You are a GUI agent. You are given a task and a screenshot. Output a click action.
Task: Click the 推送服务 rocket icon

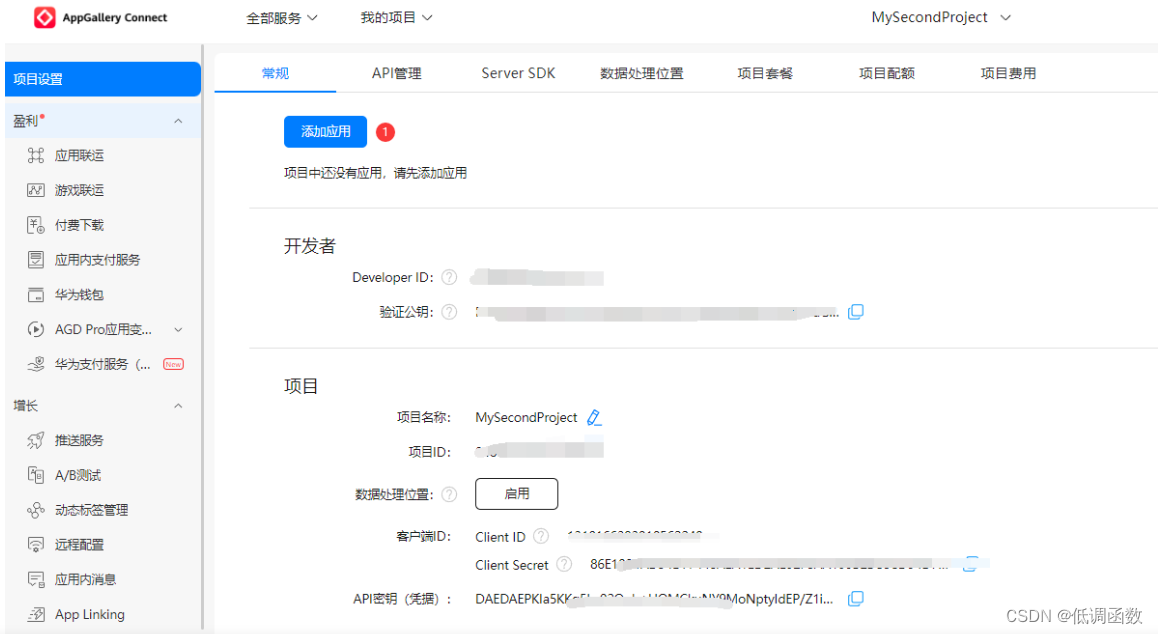35,440
